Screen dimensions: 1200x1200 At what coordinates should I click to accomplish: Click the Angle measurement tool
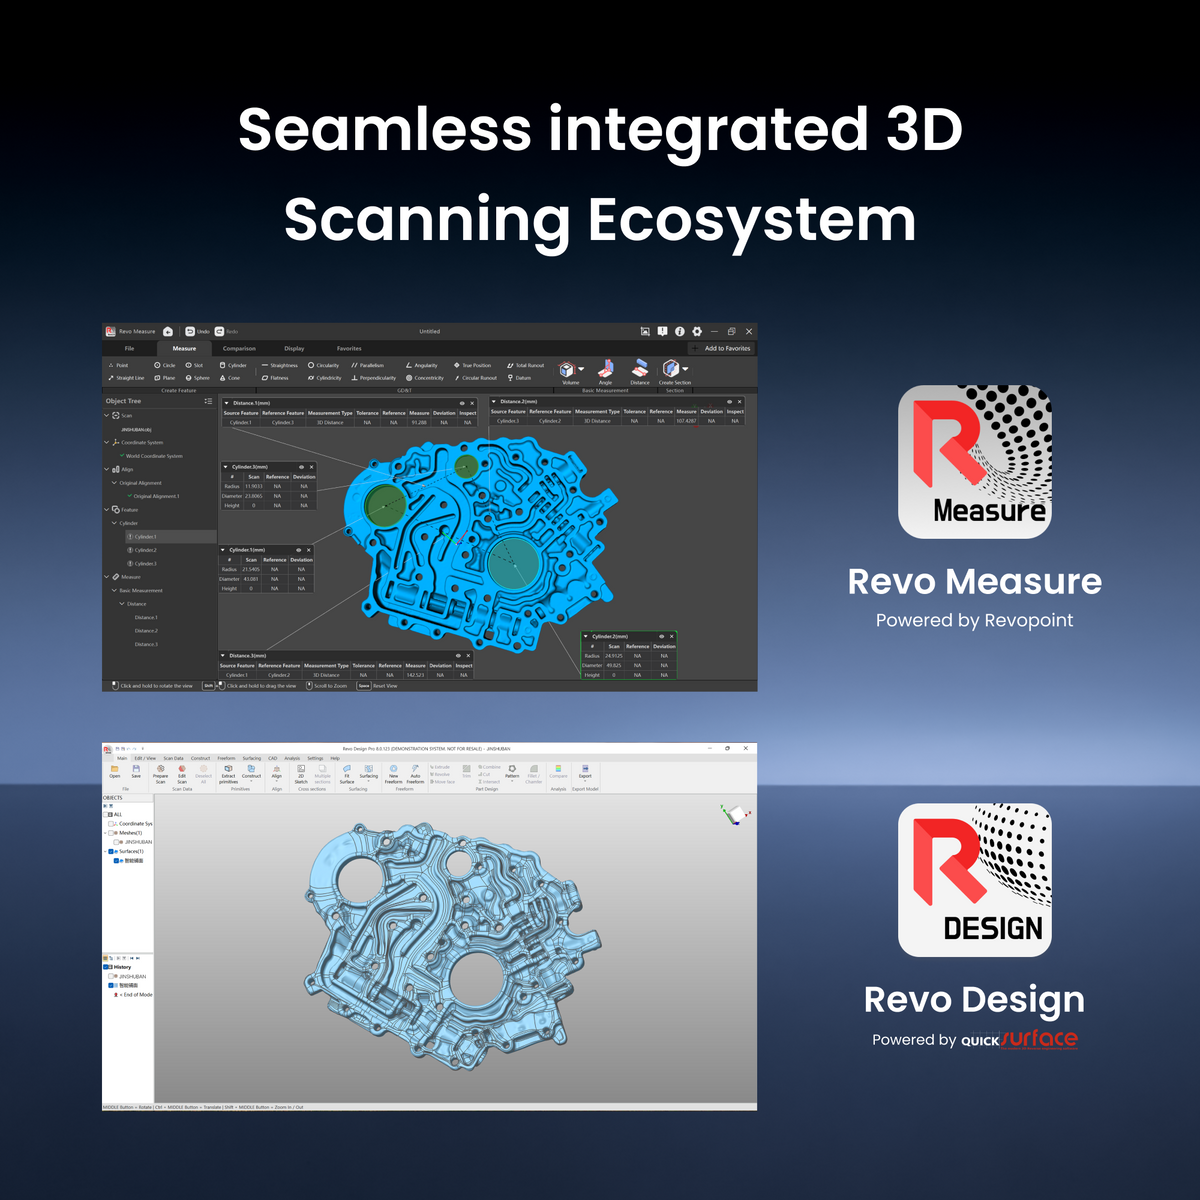click(x=605, y=372)
